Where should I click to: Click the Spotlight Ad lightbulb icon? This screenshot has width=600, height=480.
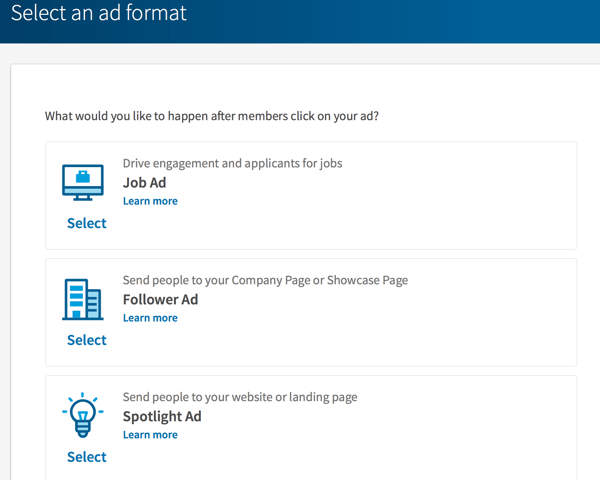(83, 415)
